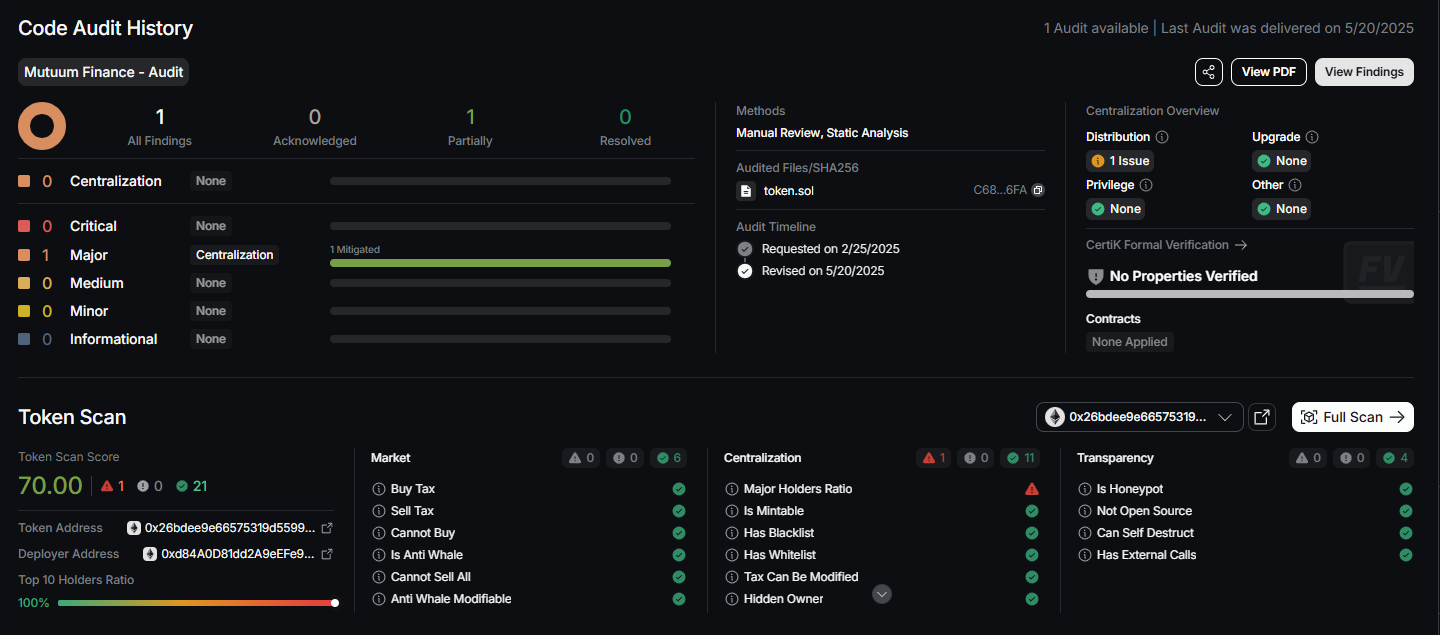Viewport: 1440px width, 635px height.
Task: Click the Medium severity row label
Action: tap(97, 283)
